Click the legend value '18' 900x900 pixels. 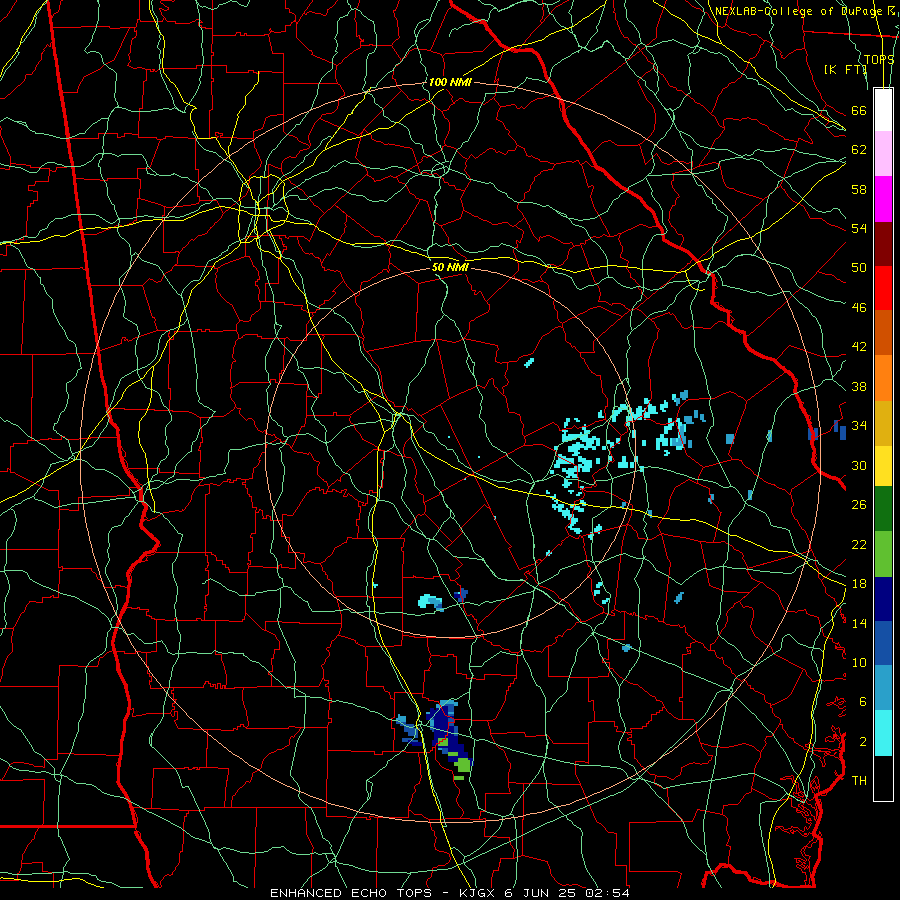coord(859,584)
